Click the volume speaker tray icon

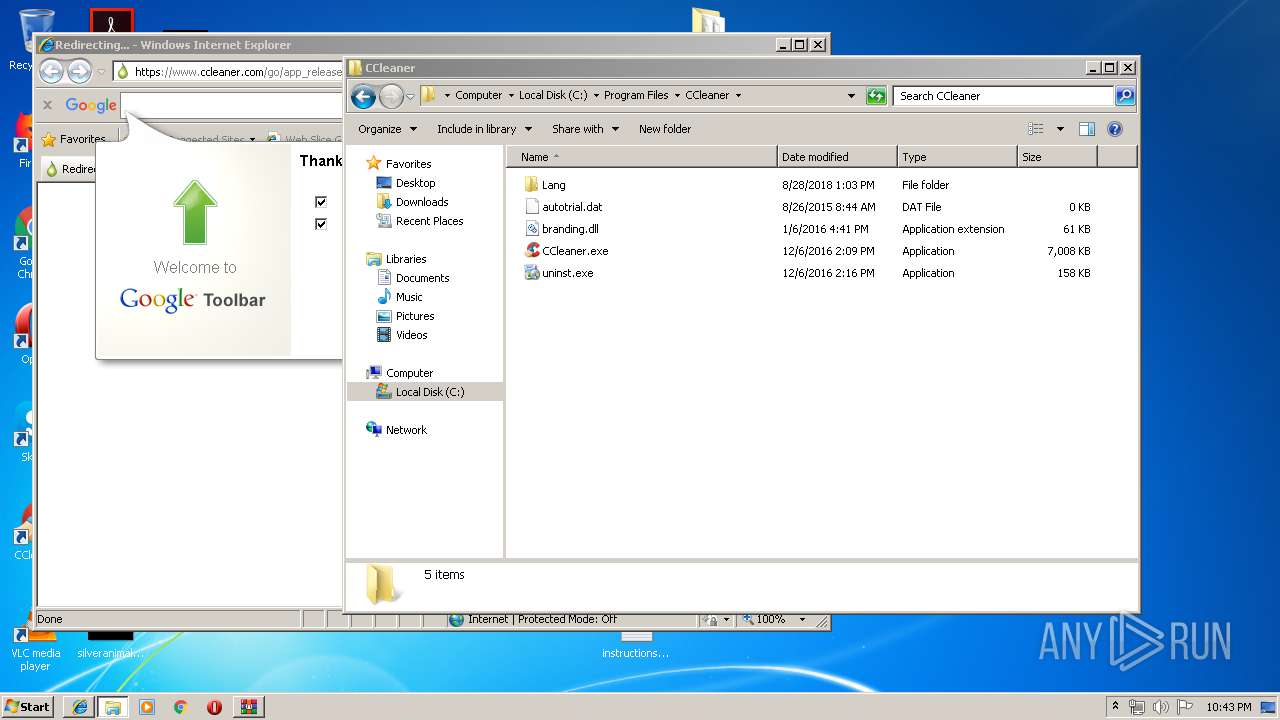pyautogui.click(x=1161, y=707)
